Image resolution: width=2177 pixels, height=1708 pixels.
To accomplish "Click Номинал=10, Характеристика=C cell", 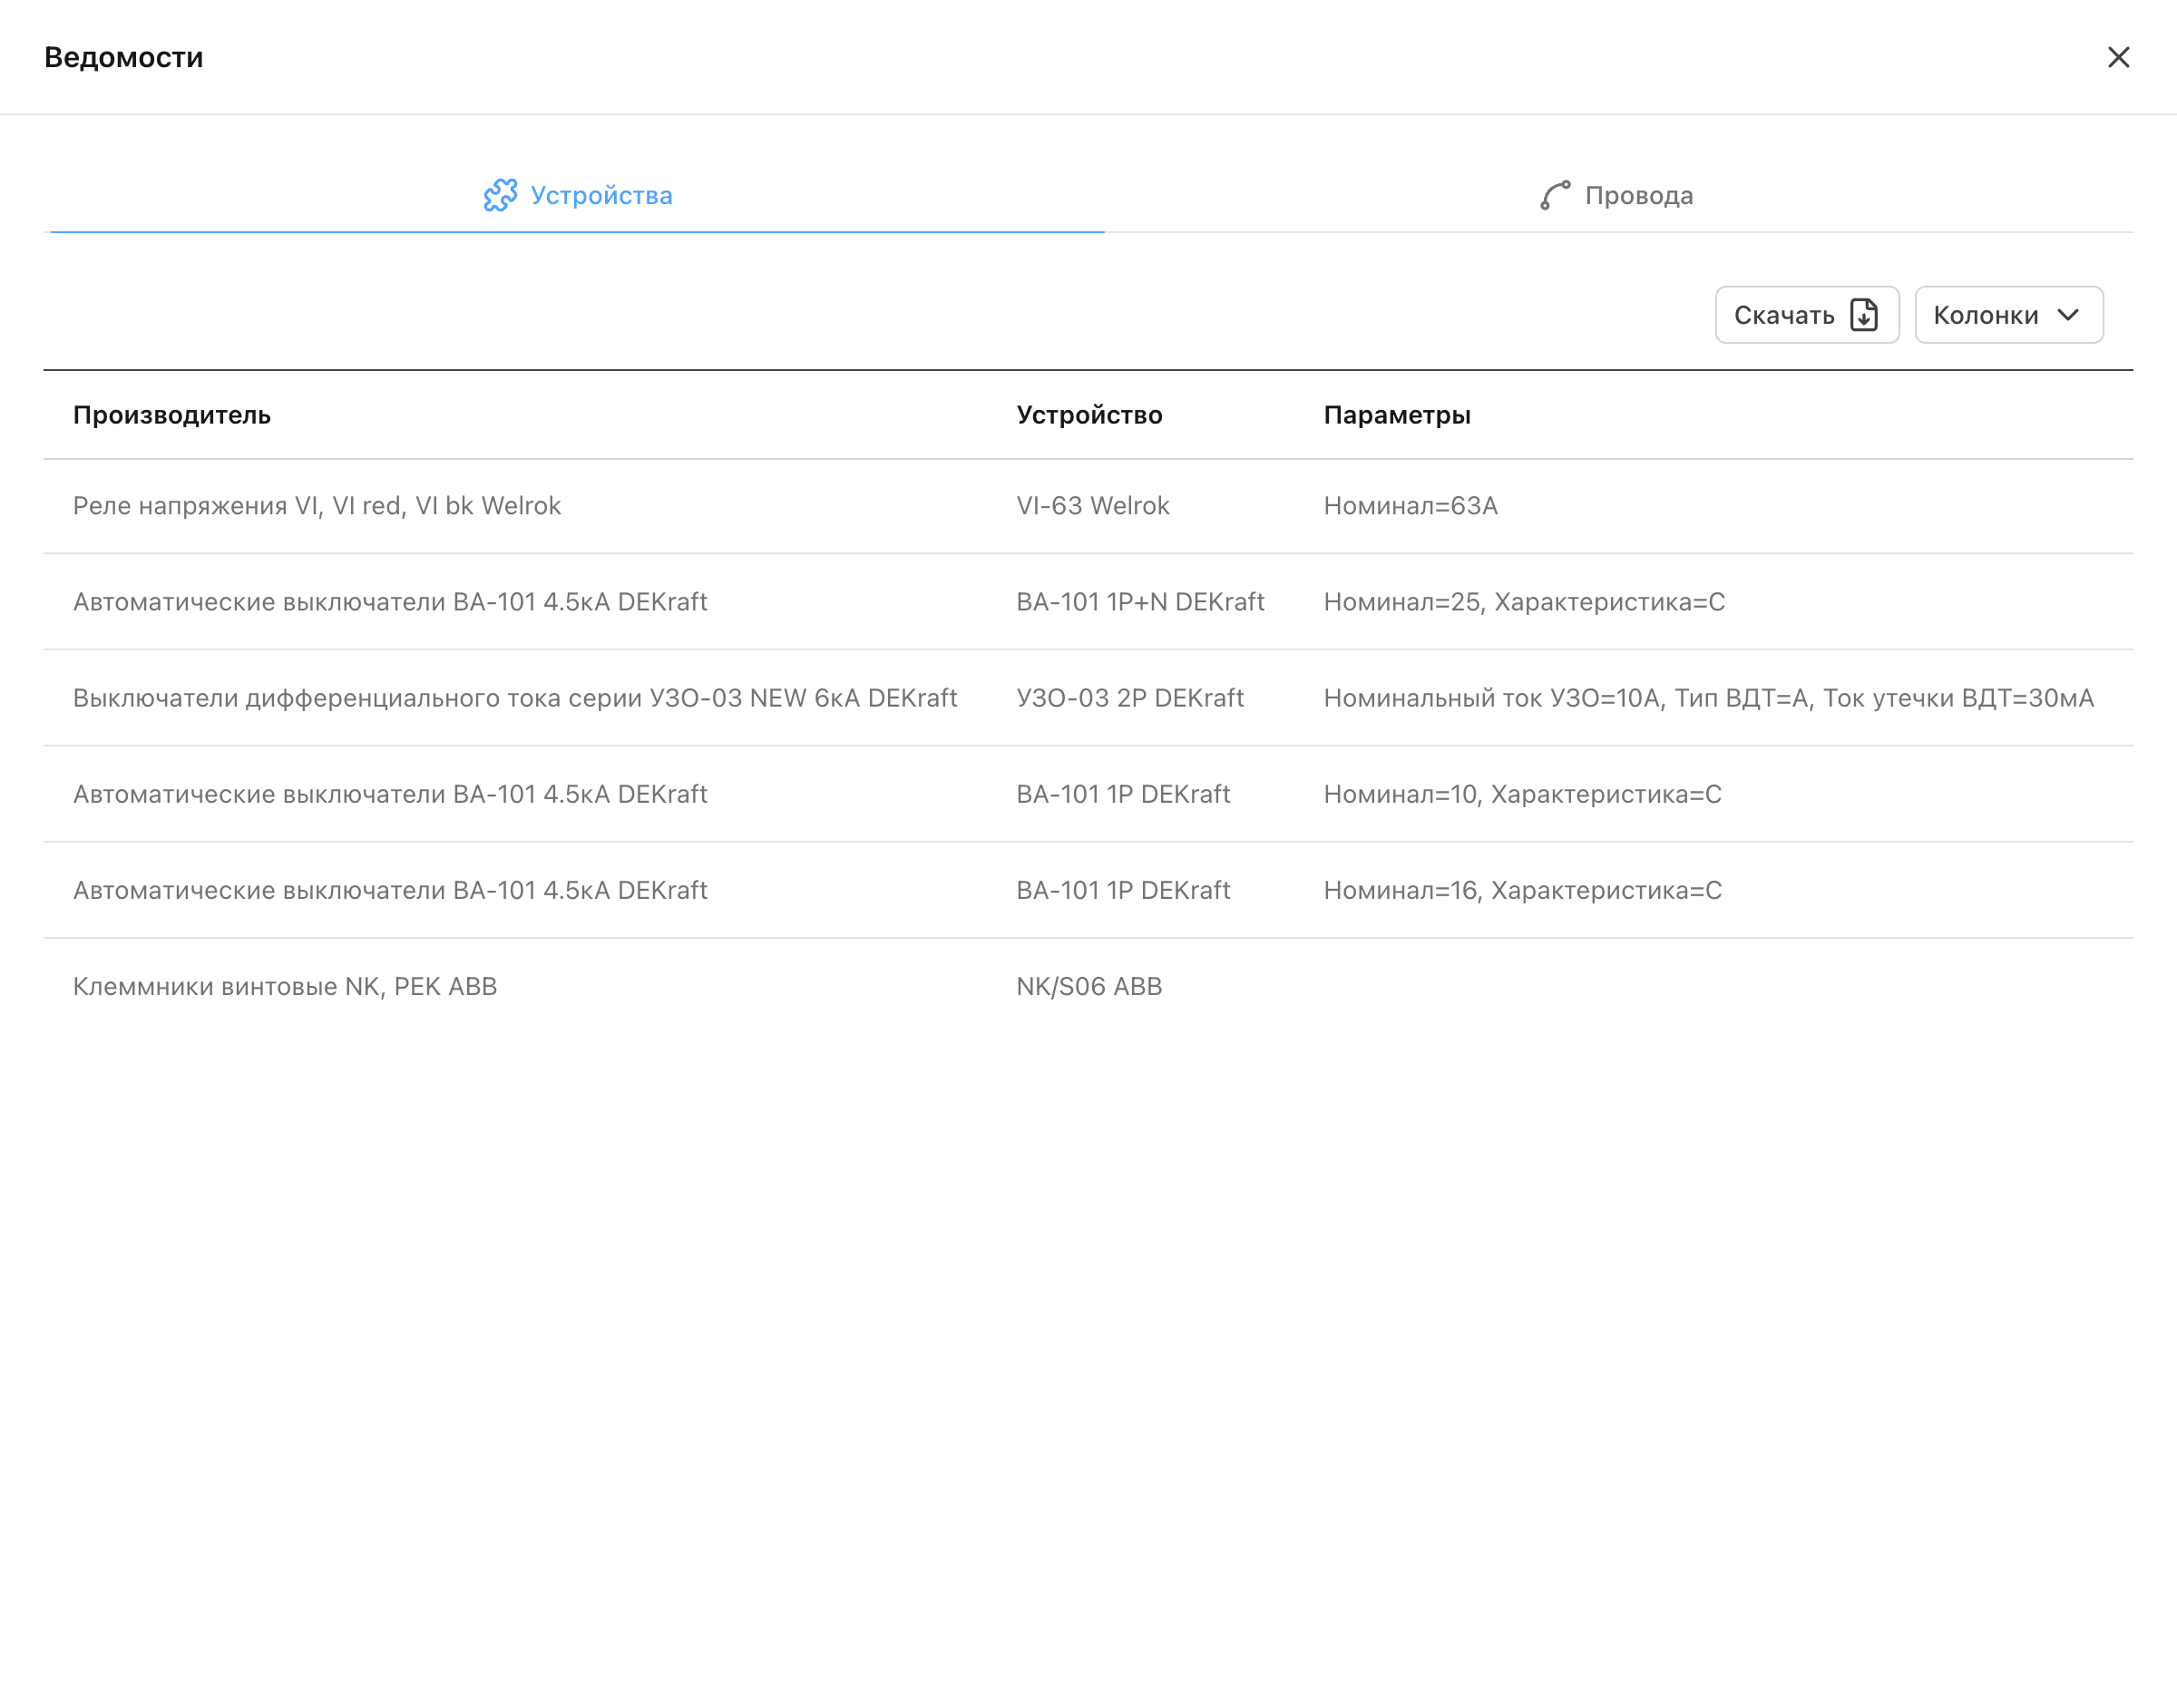I will tap(1522, 794).
